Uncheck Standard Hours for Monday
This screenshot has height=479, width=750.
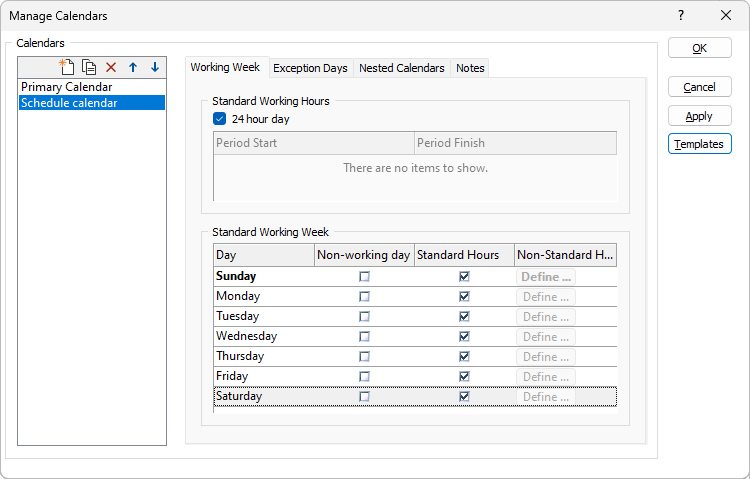pos(464,297)
